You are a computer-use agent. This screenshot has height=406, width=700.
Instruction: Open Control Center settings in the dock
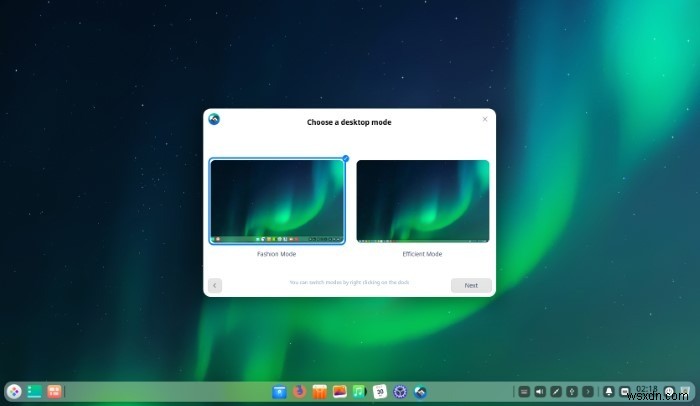pos(400,392)
